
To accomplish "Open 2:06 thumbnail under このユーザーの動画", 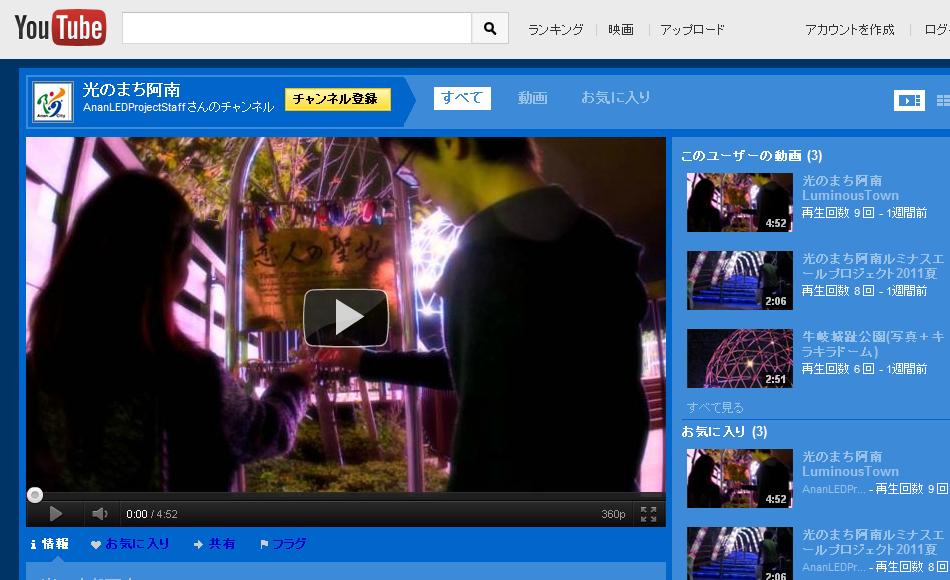I will 740,281.
